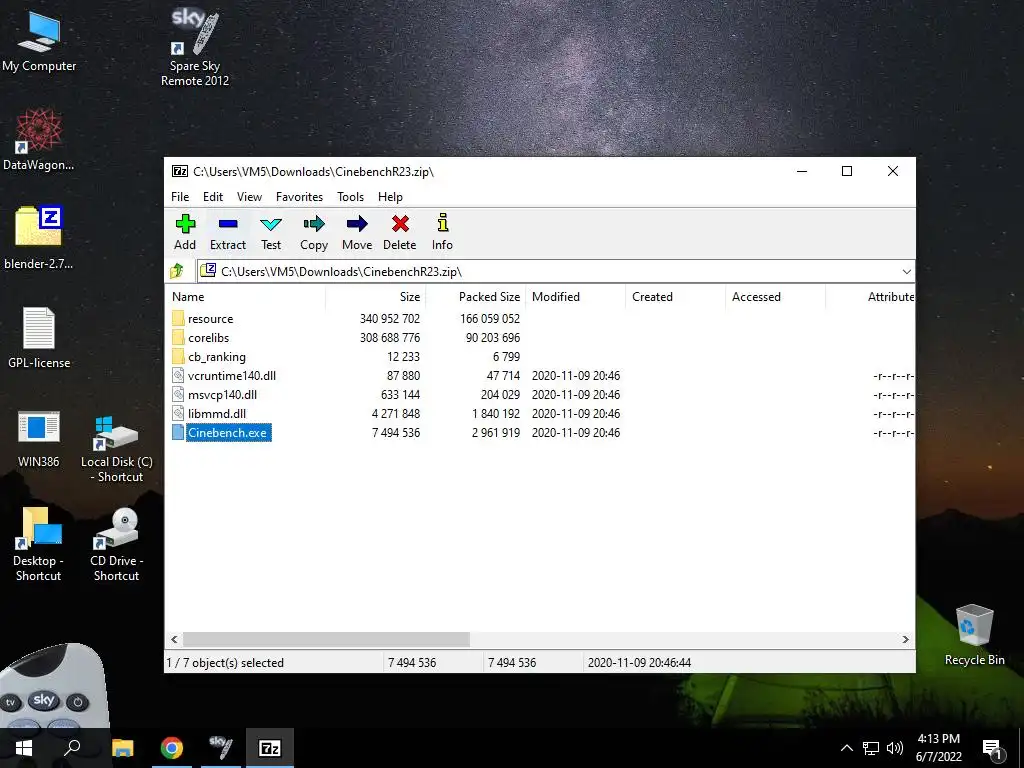Open WIN386 desktop icon
This screenshot has height=768, width=1024.
pos(39,438)
